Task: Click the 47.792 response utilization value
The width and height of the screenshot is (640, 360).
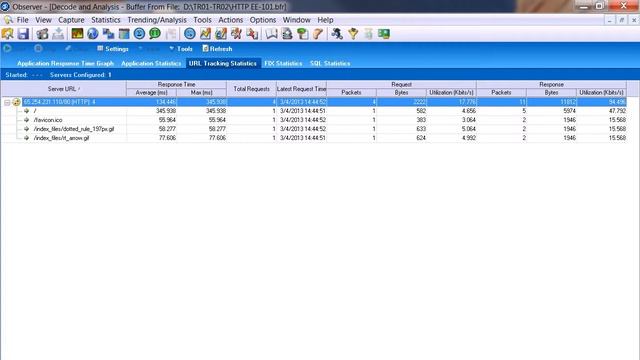Action: pyautogui.click(x=617, y=111)
